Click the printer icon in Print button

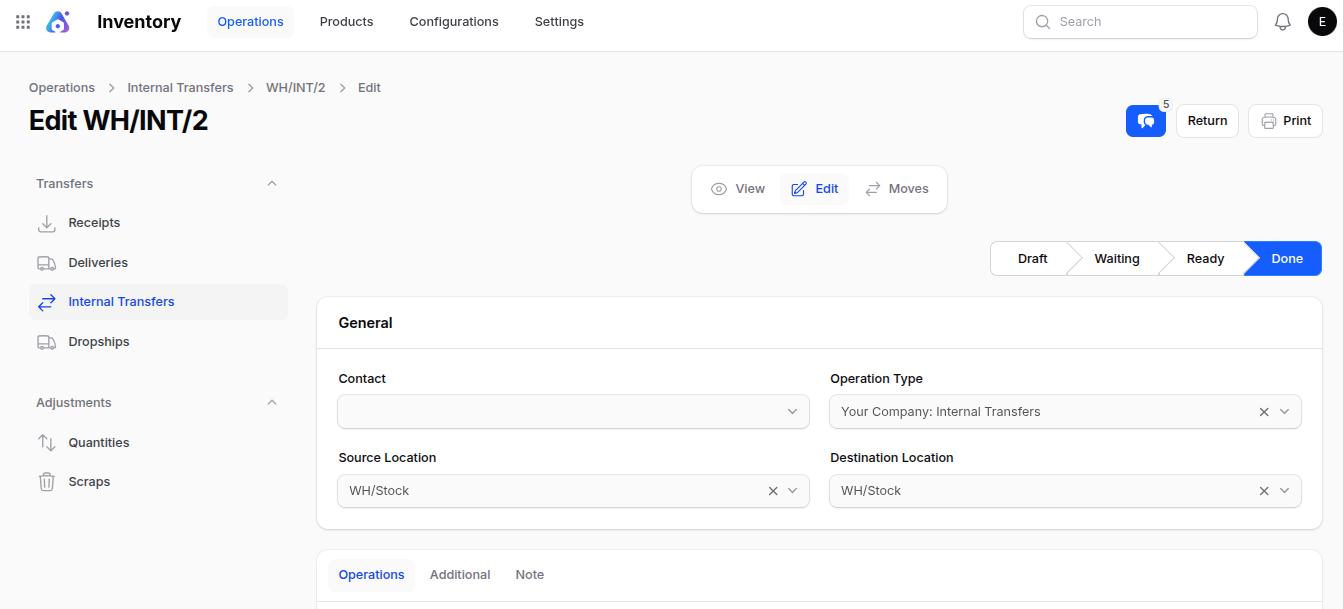[x=1269, y=121]
